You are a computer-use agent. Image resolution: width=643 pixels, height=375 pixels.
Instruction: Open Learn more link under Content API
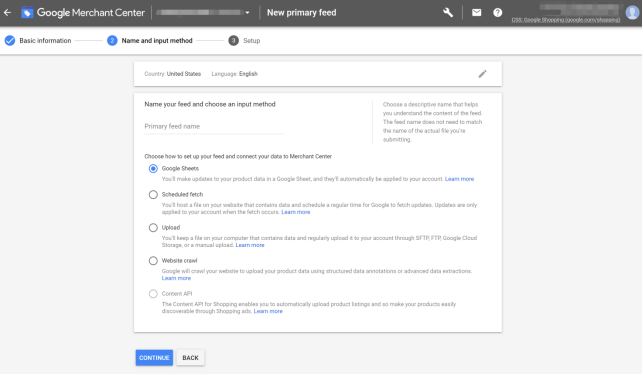[x=268, y=311]
